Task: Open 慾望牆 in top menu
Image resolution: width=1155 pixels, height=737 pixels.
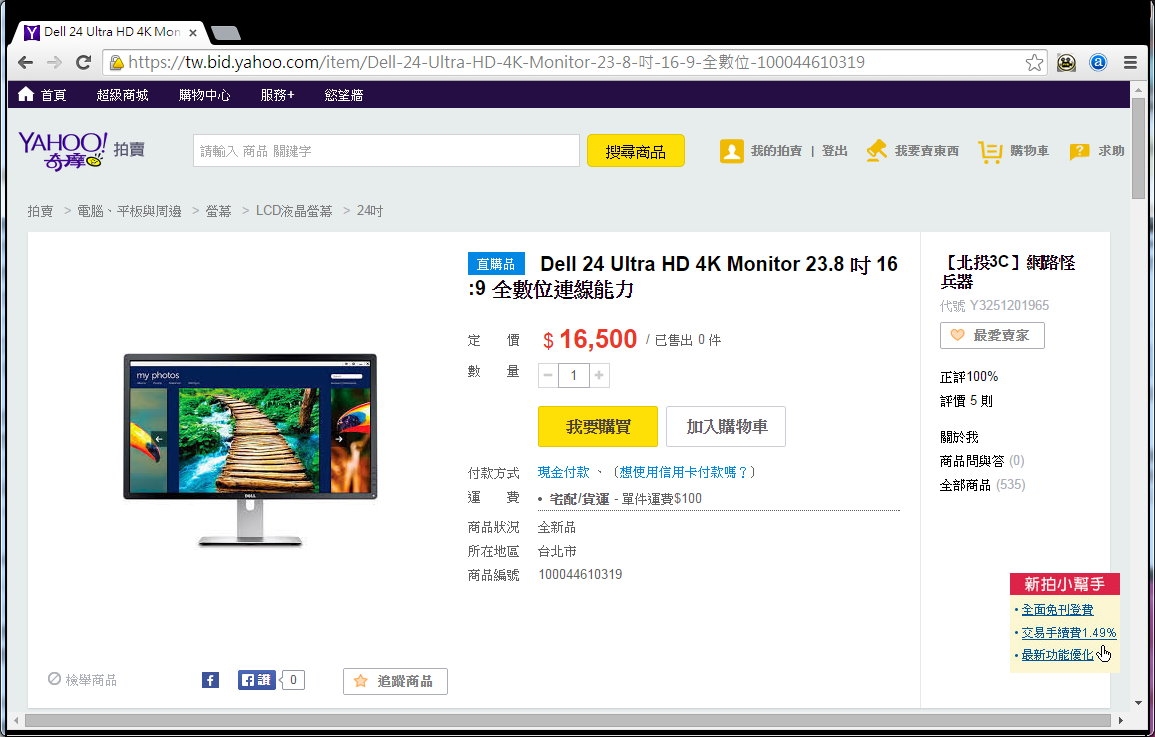Action: (344, 95)
